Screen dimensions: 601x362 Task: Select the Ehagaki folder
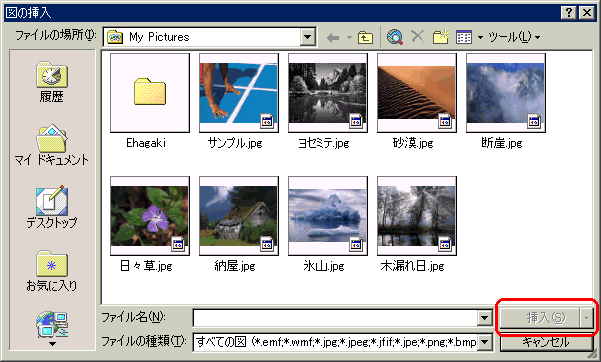click(149, 101)
